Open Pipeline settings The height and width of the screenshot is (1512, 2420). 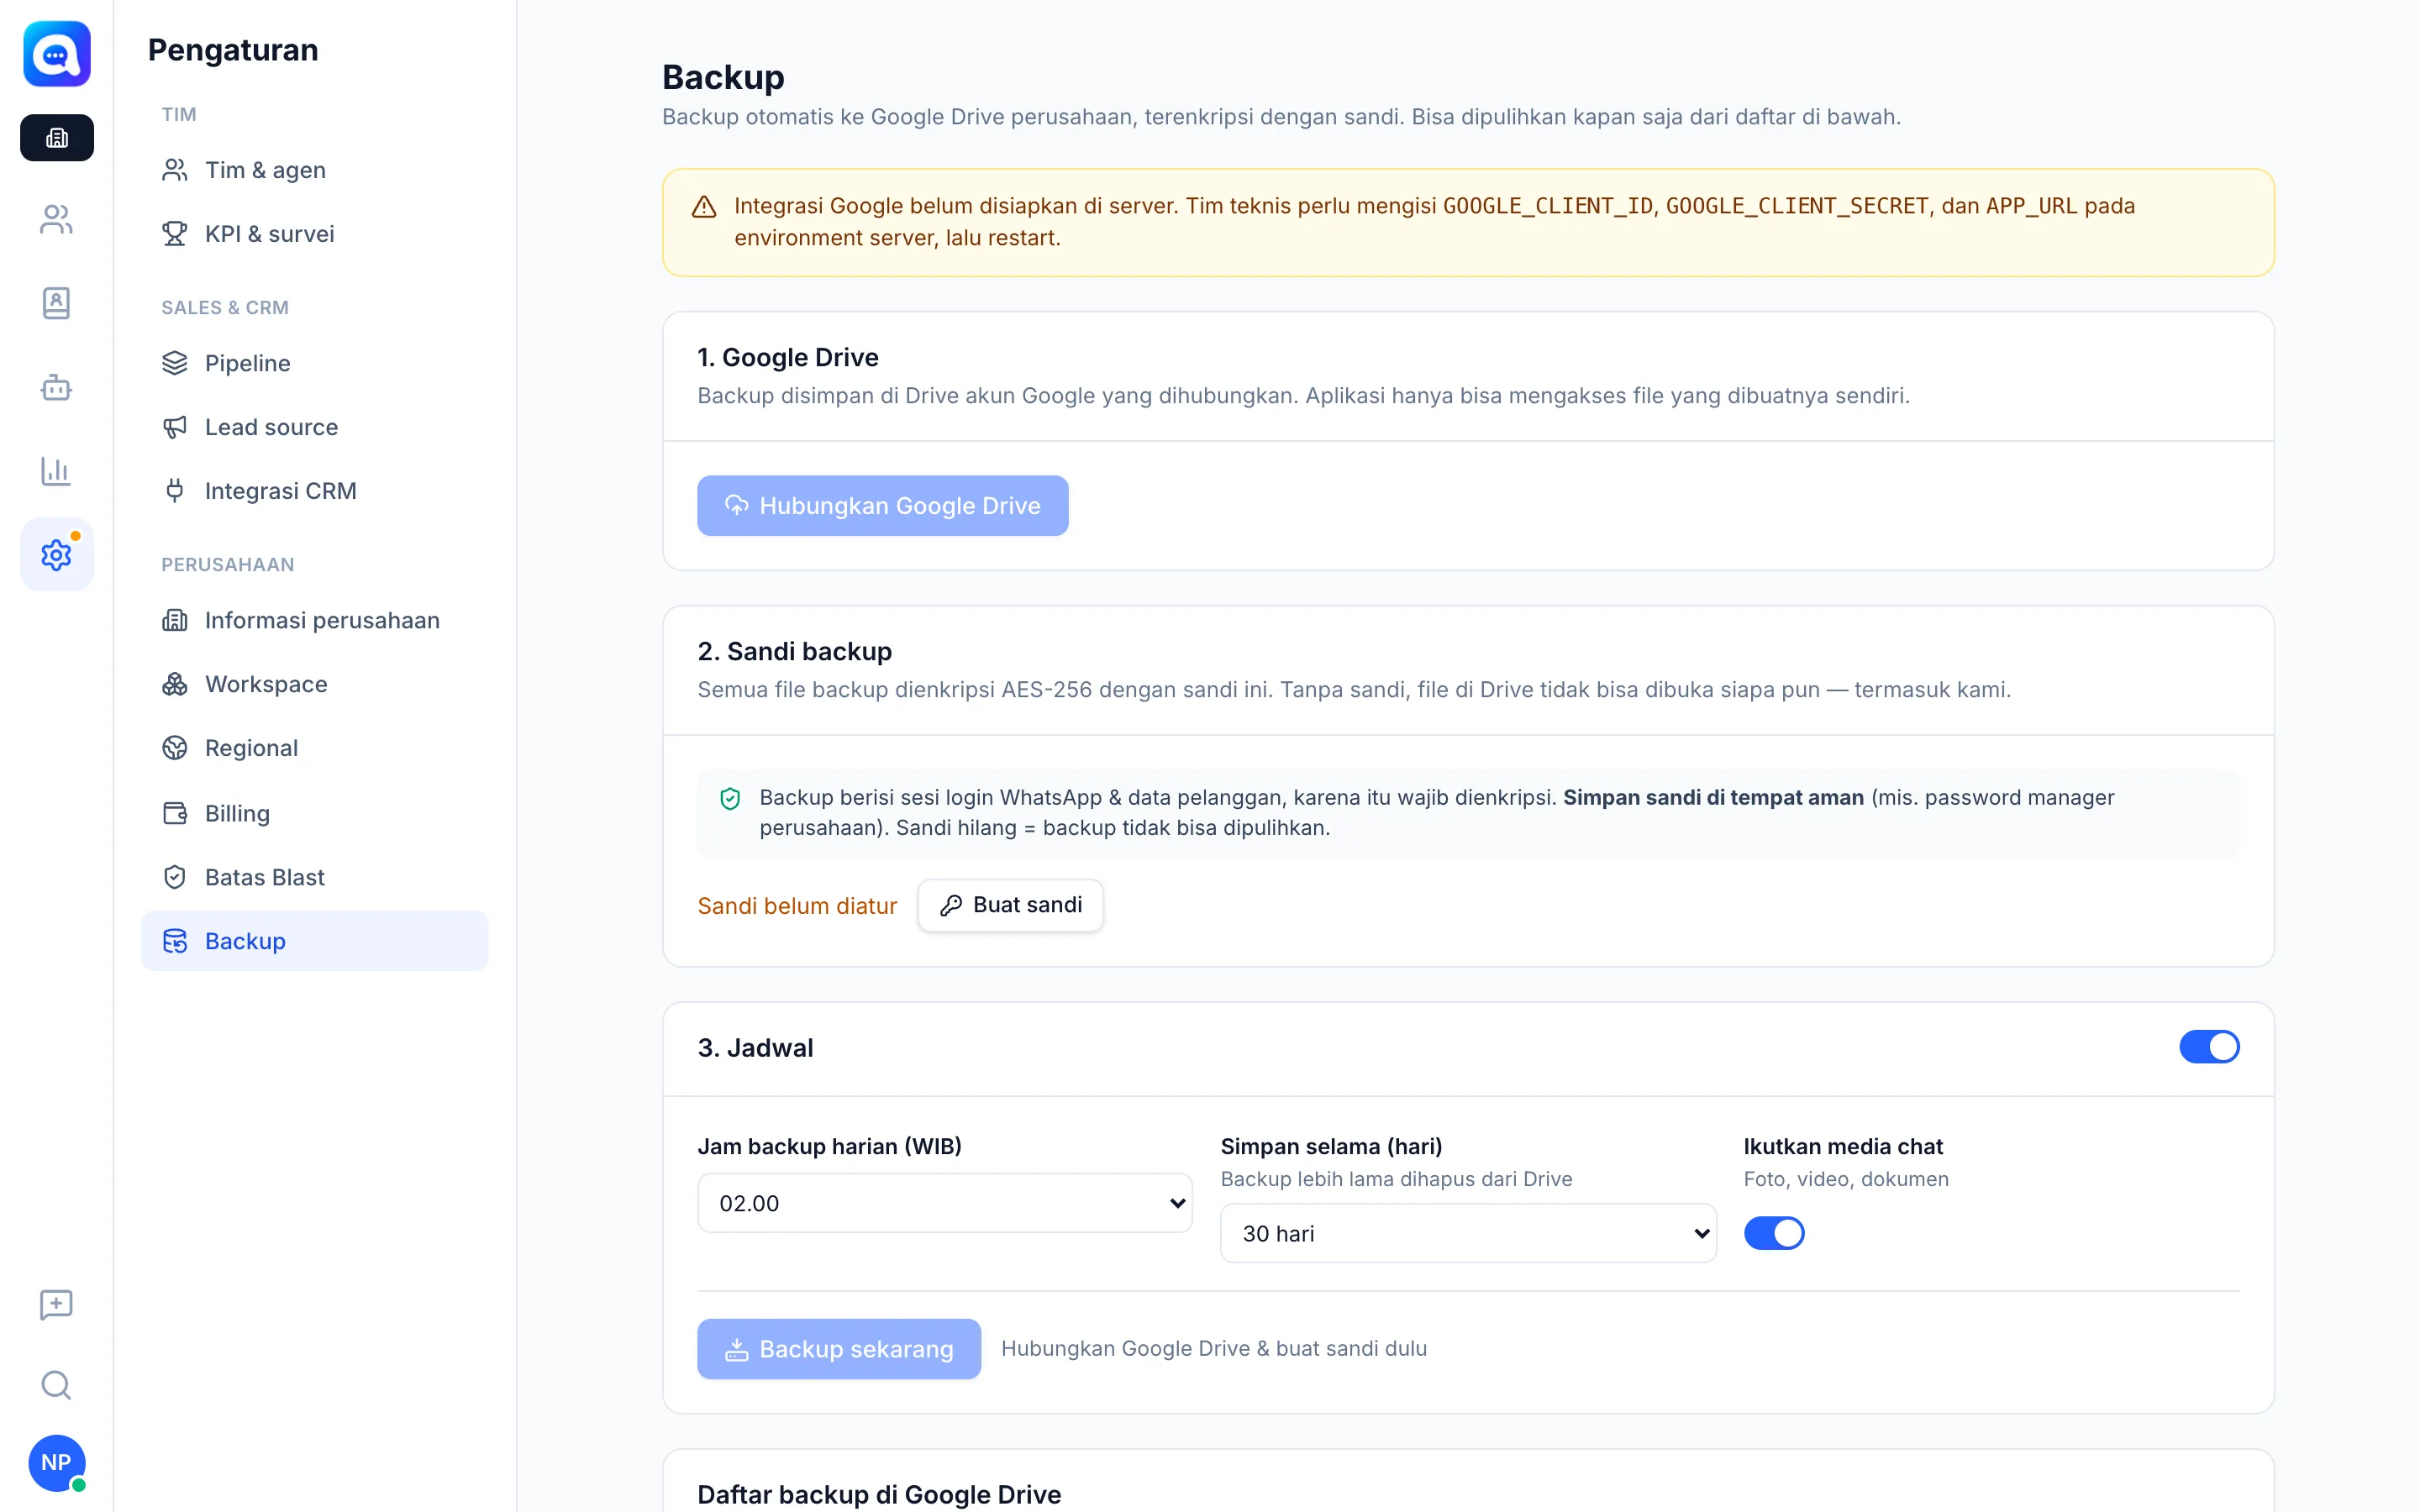[315, 363]
